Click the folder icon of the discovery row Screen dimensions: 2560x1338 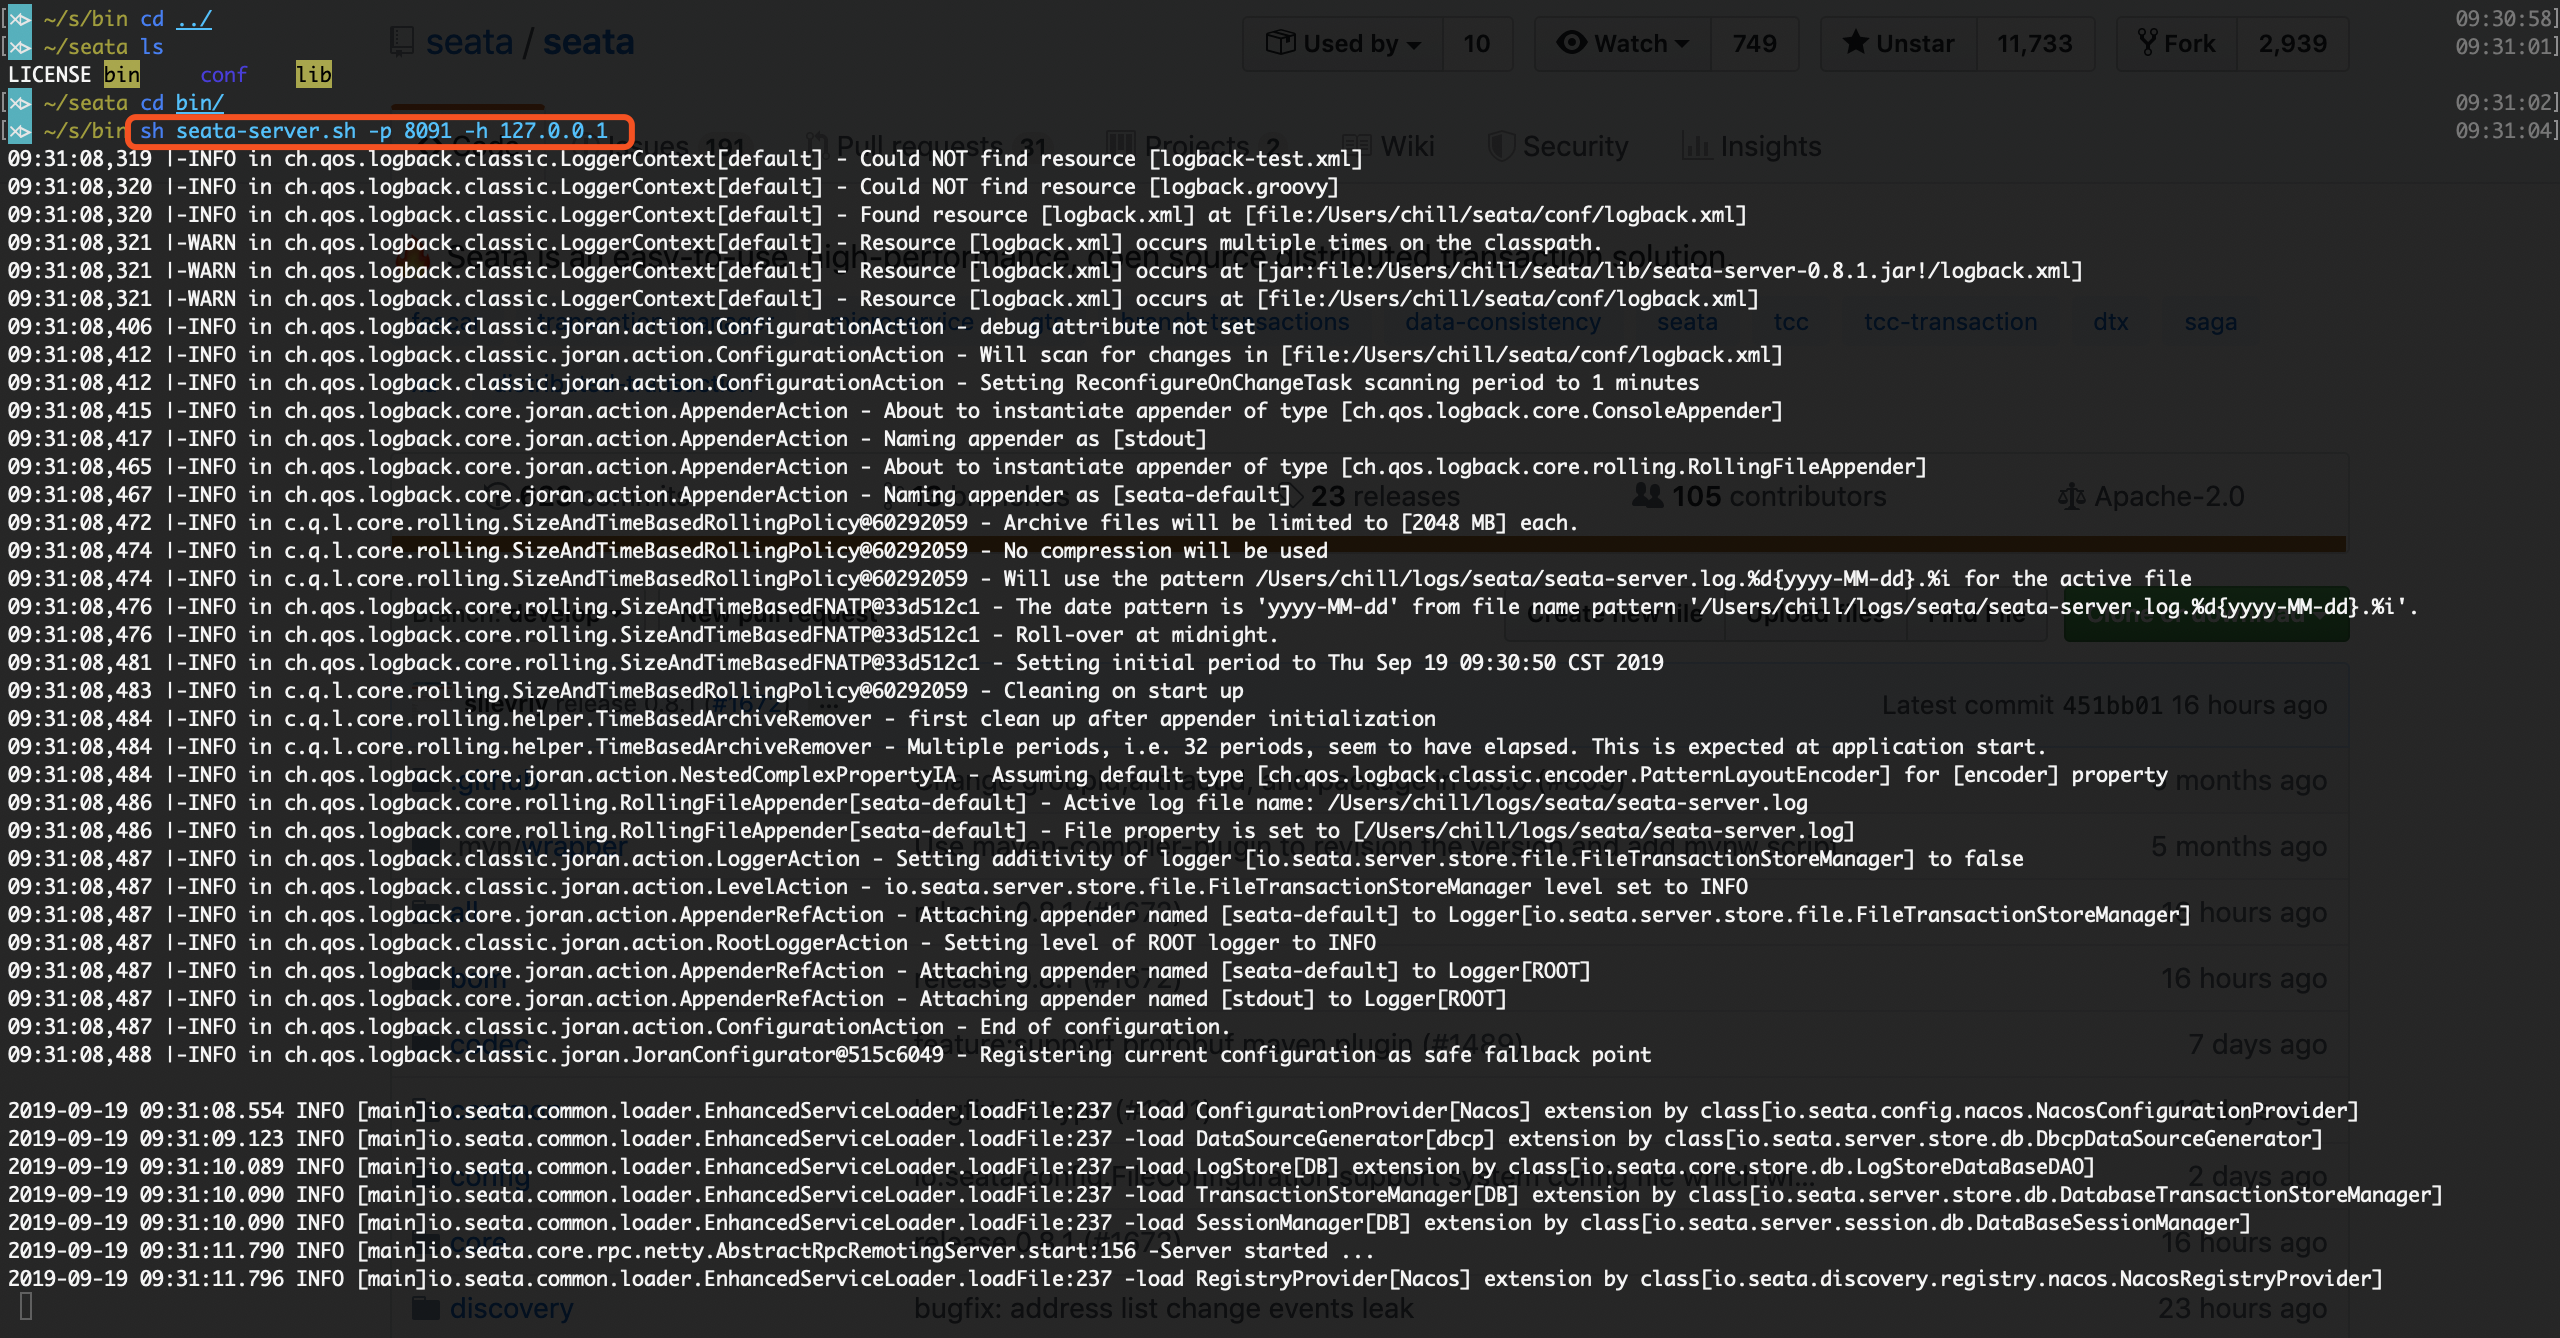coord(427,1308)
